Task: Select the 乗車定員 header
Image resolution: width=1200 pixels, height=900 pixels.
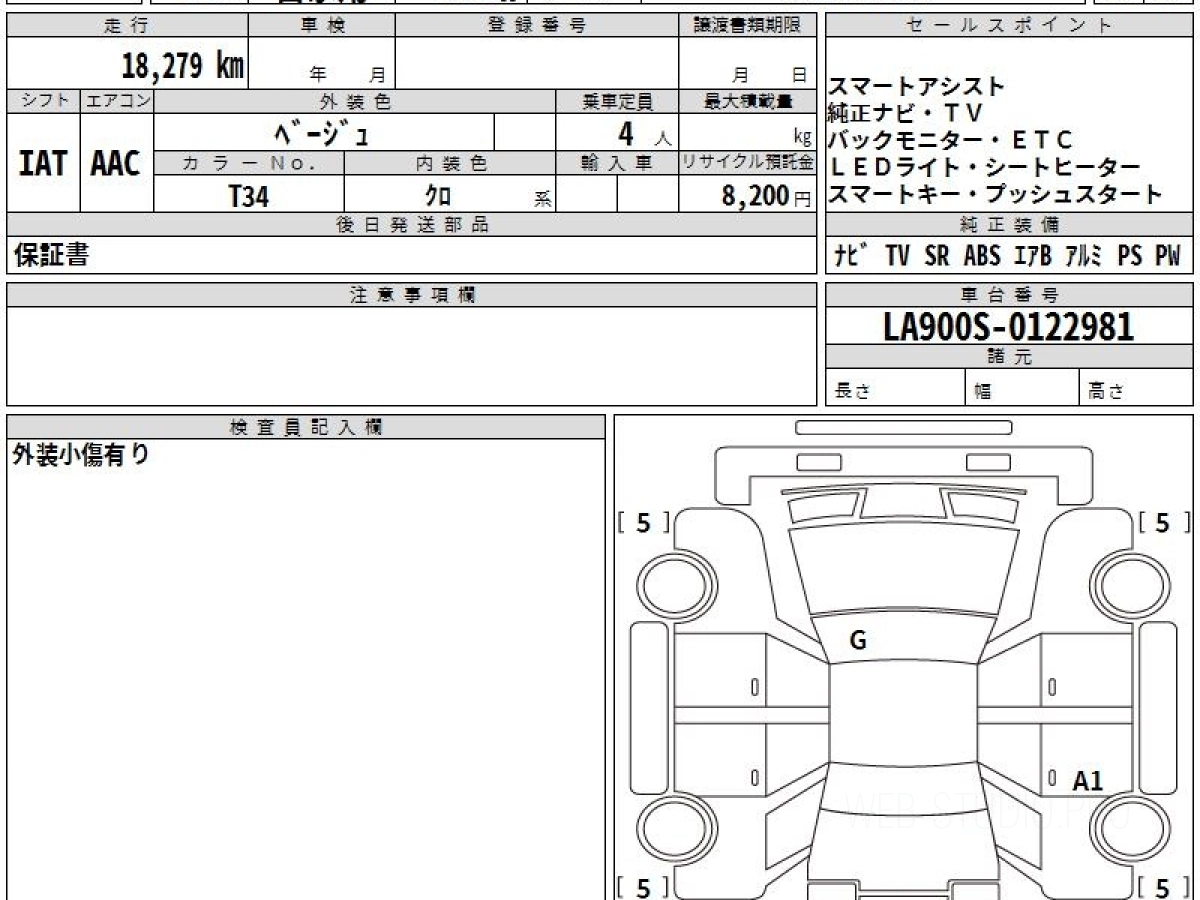Action: 617,101
